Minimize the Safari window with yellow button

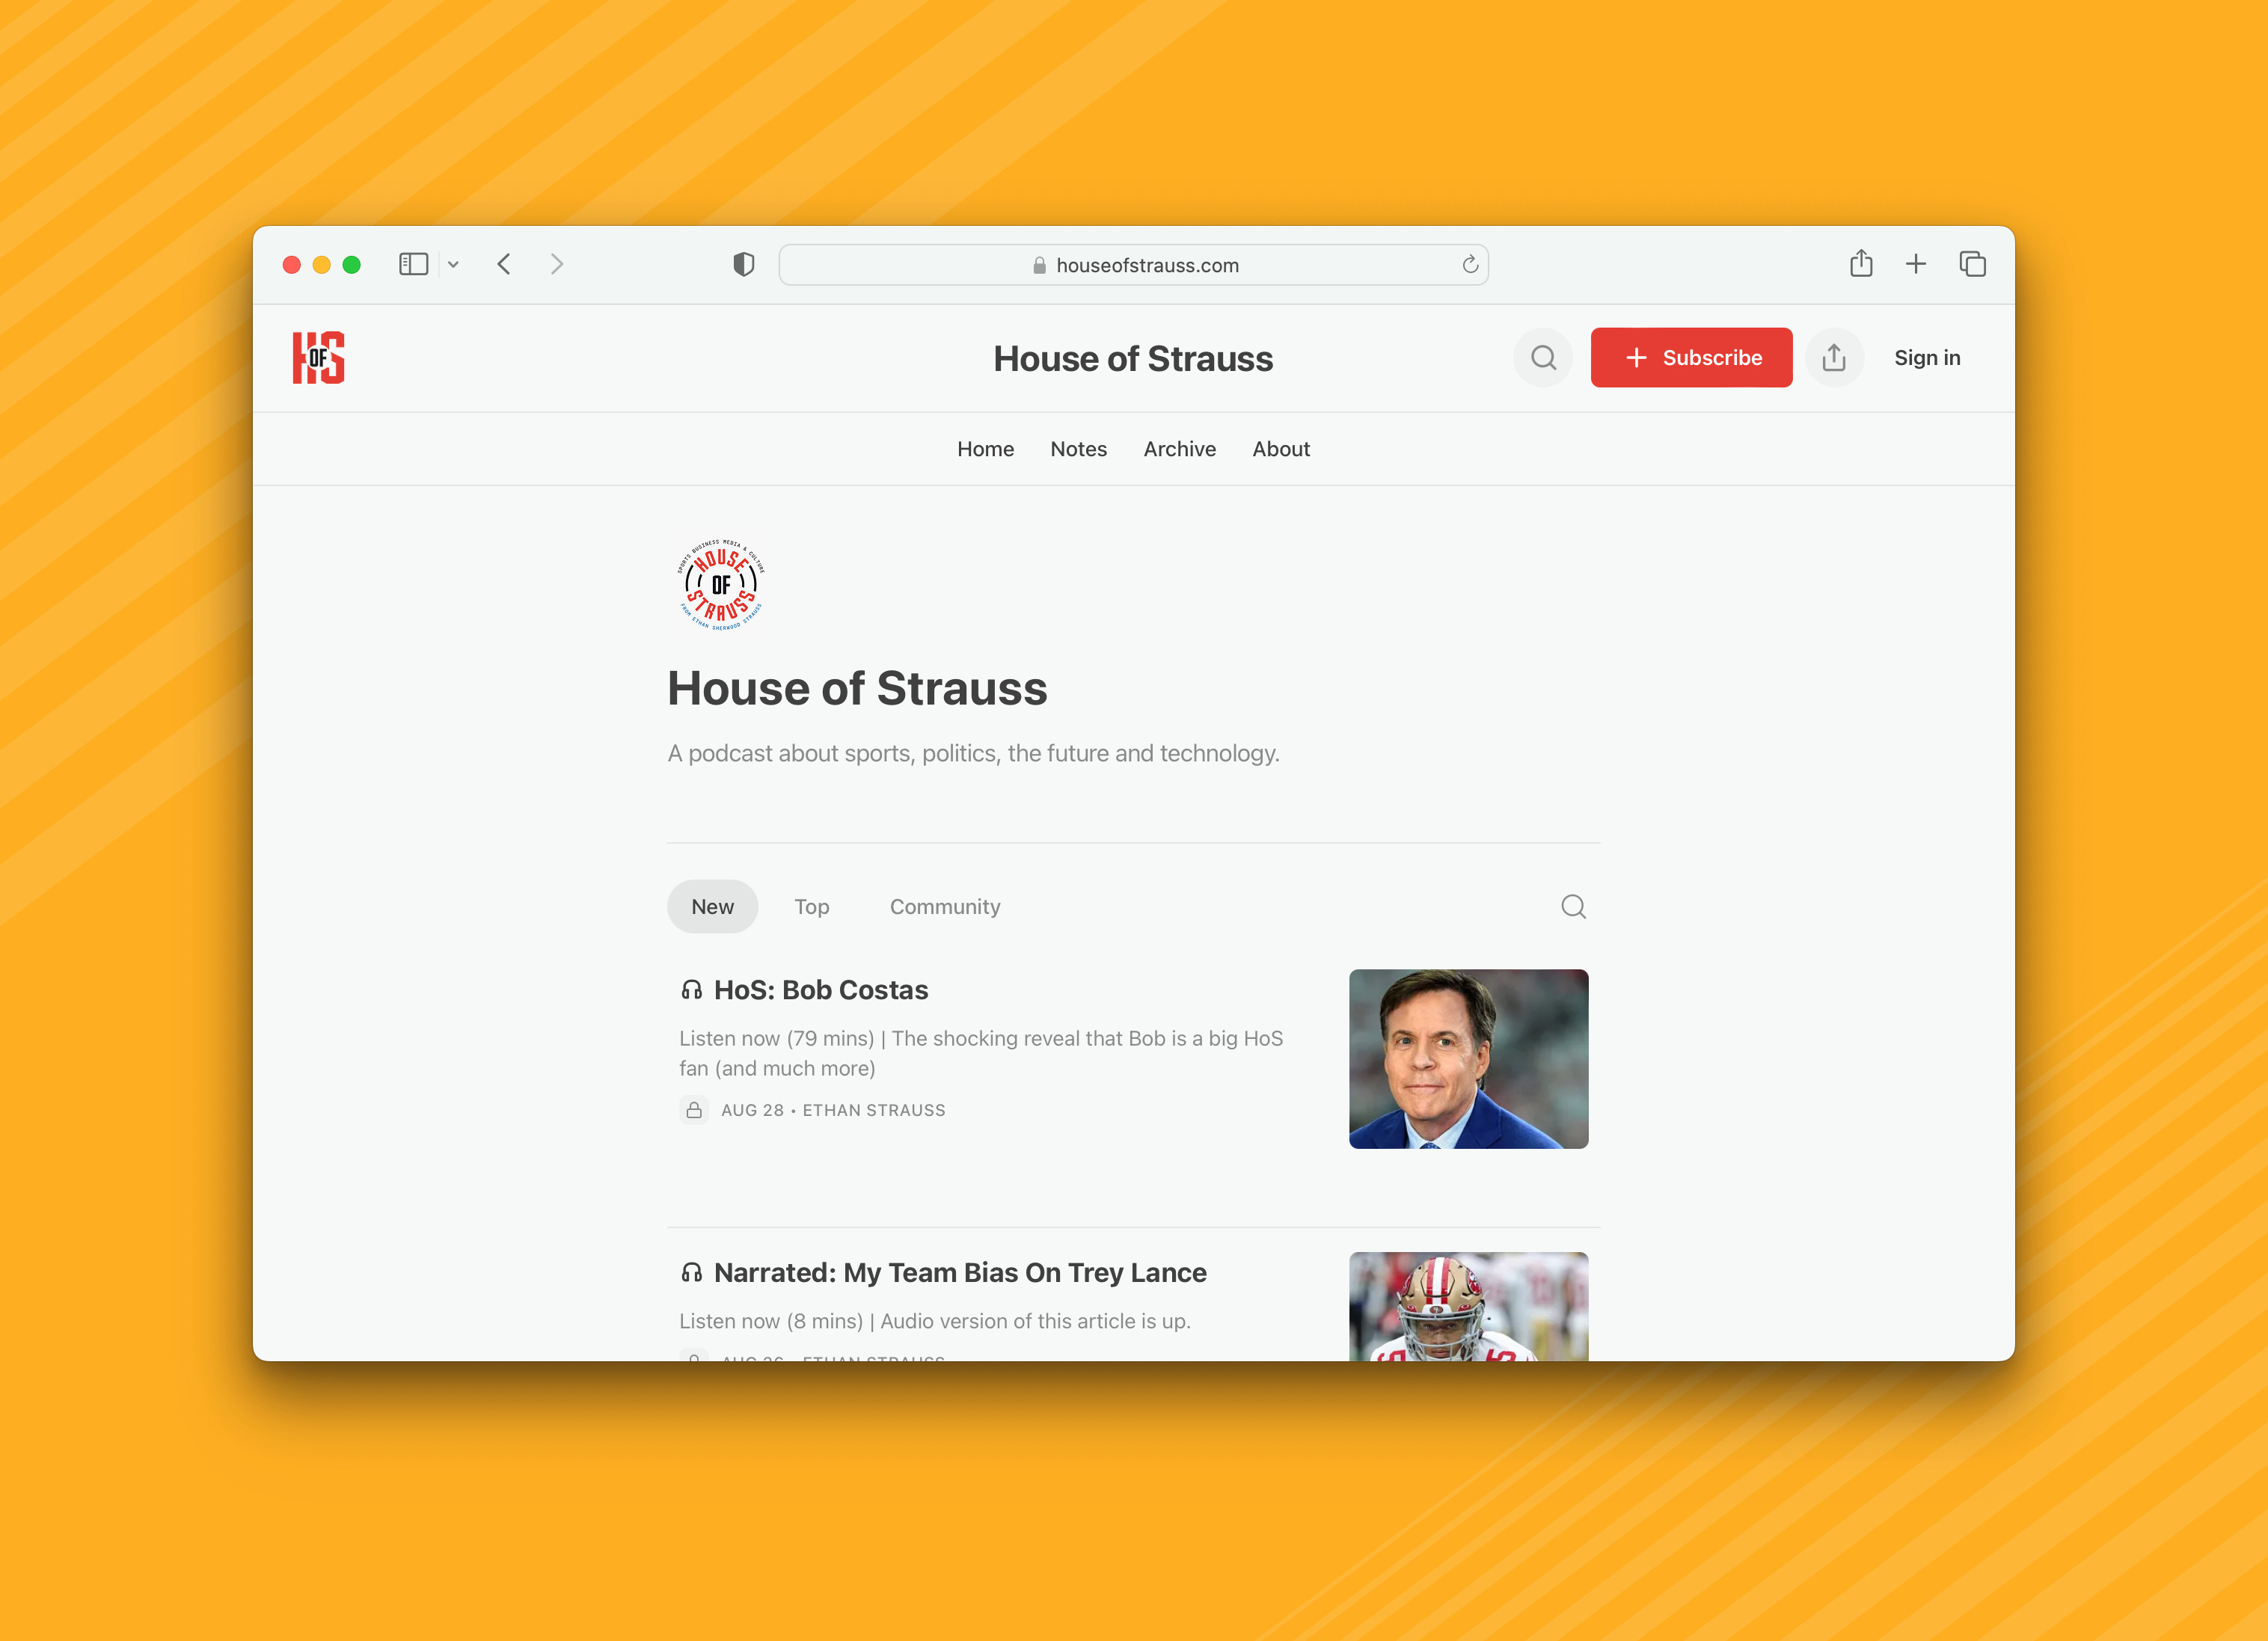click(321, 265)
